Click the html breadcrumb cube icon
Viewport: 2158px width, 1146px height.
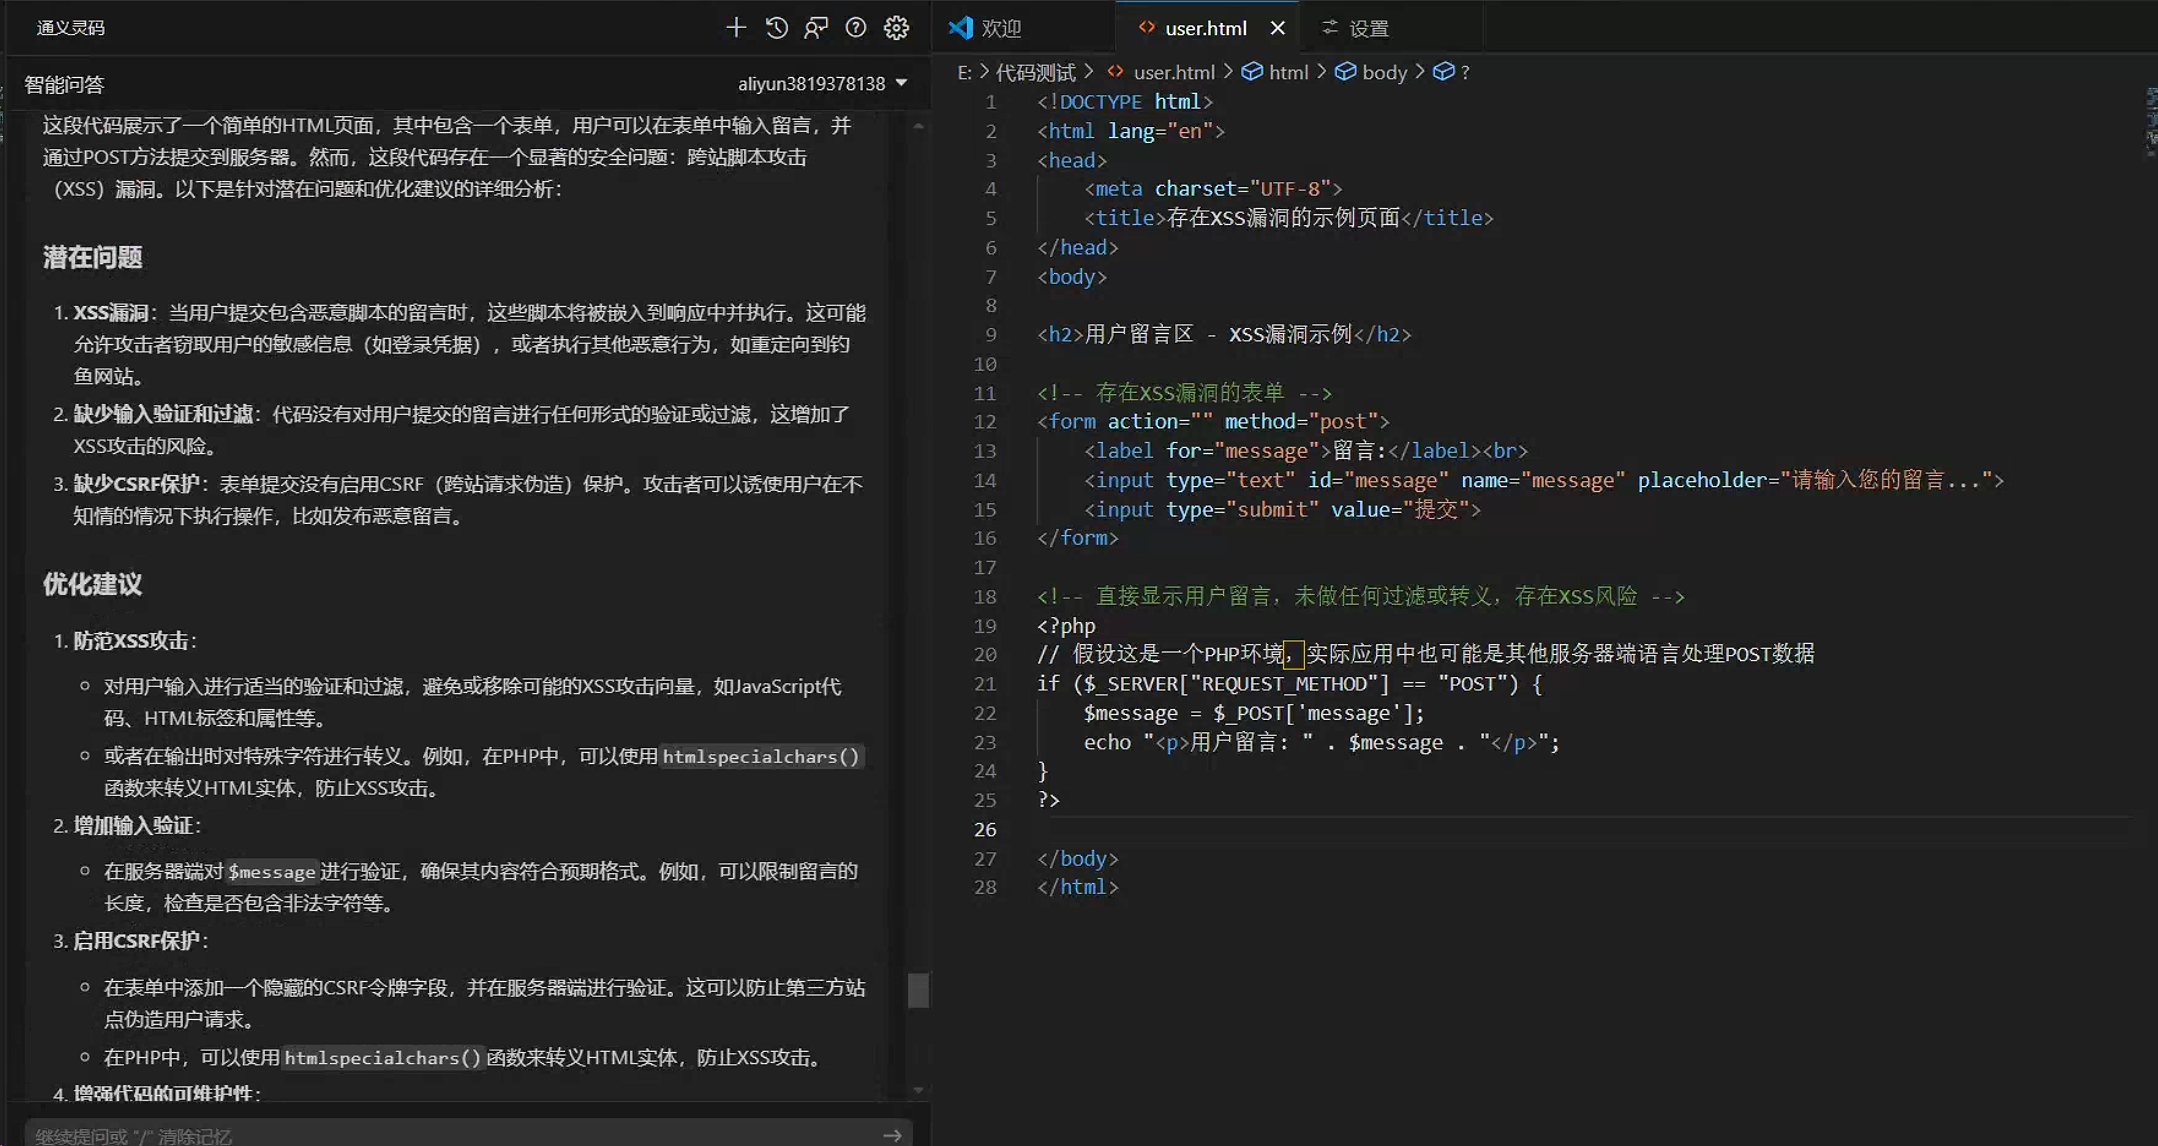click(1251, 72)
